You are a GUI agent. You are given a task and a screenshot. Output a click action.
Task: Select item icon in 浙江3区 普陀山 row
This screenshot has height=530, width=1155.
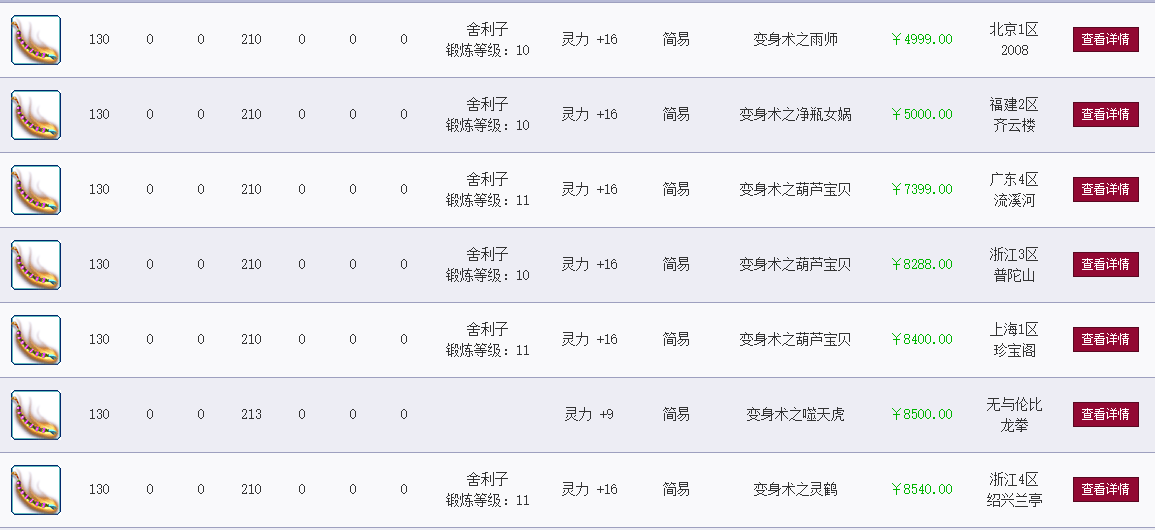[x=35, y=265]
